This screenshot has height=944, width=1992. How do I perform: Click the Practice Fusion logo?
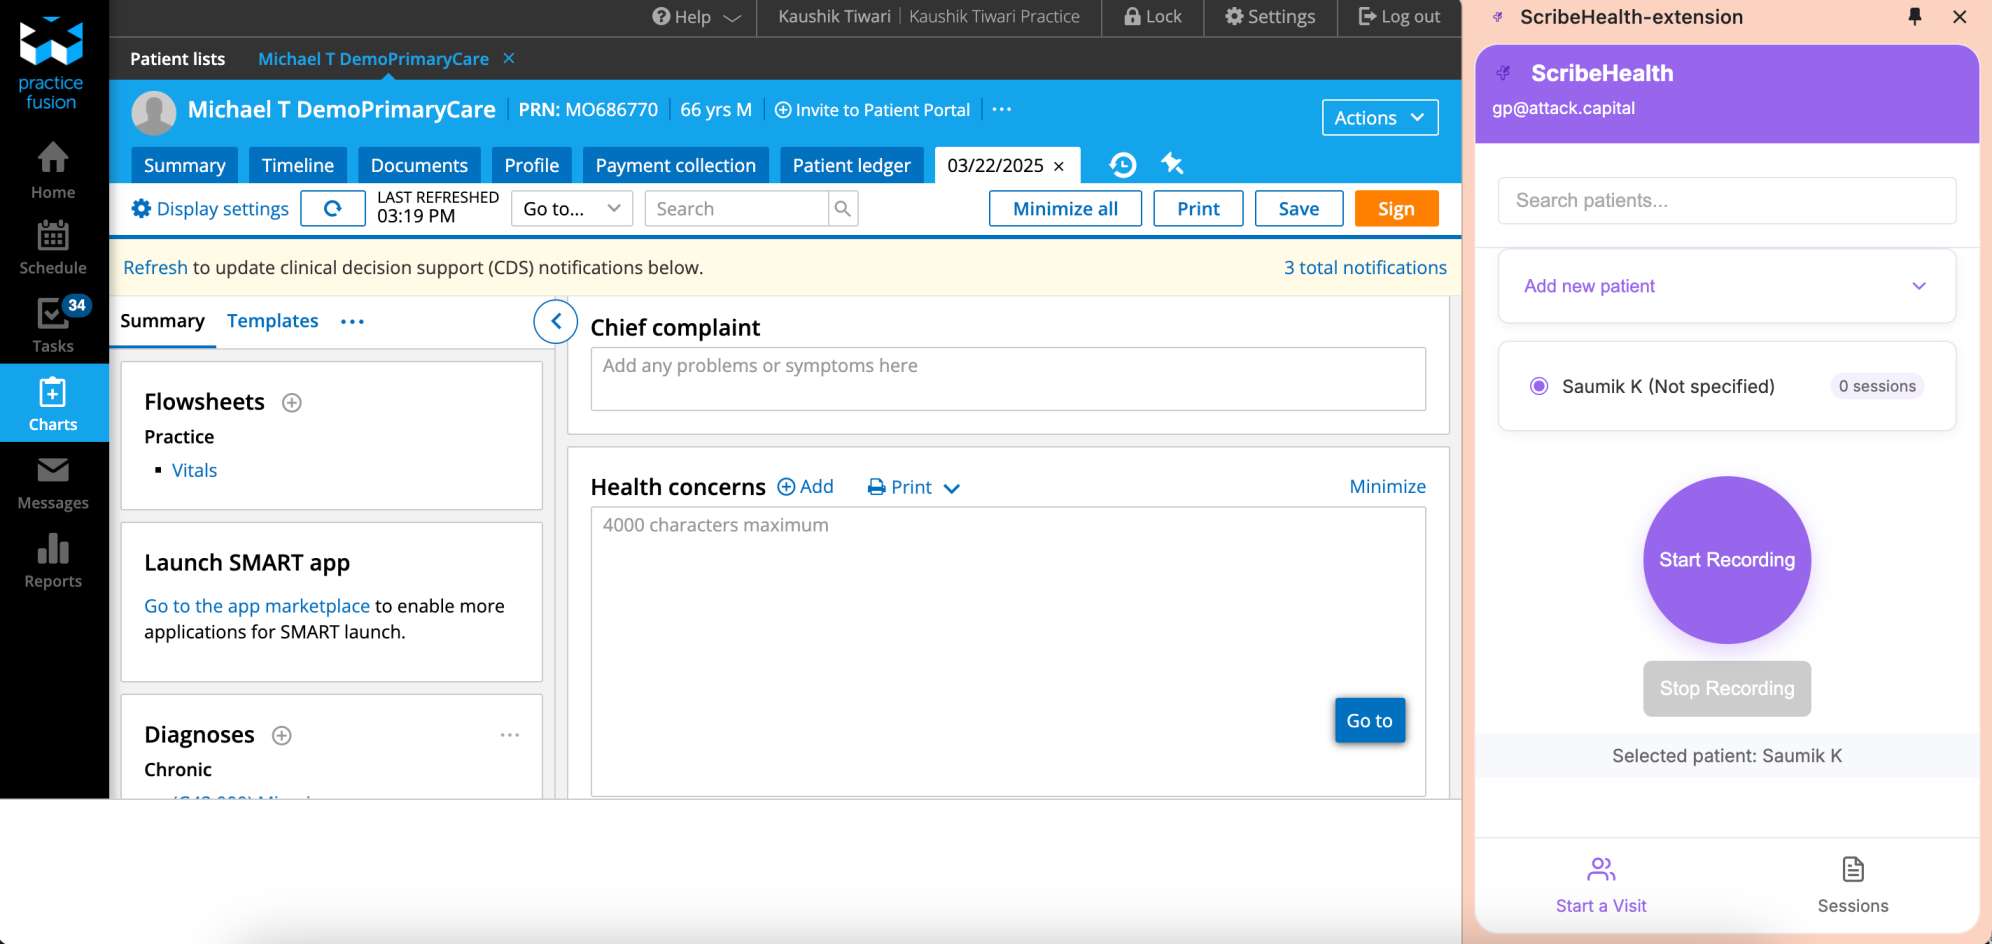(x=51, y=64)
